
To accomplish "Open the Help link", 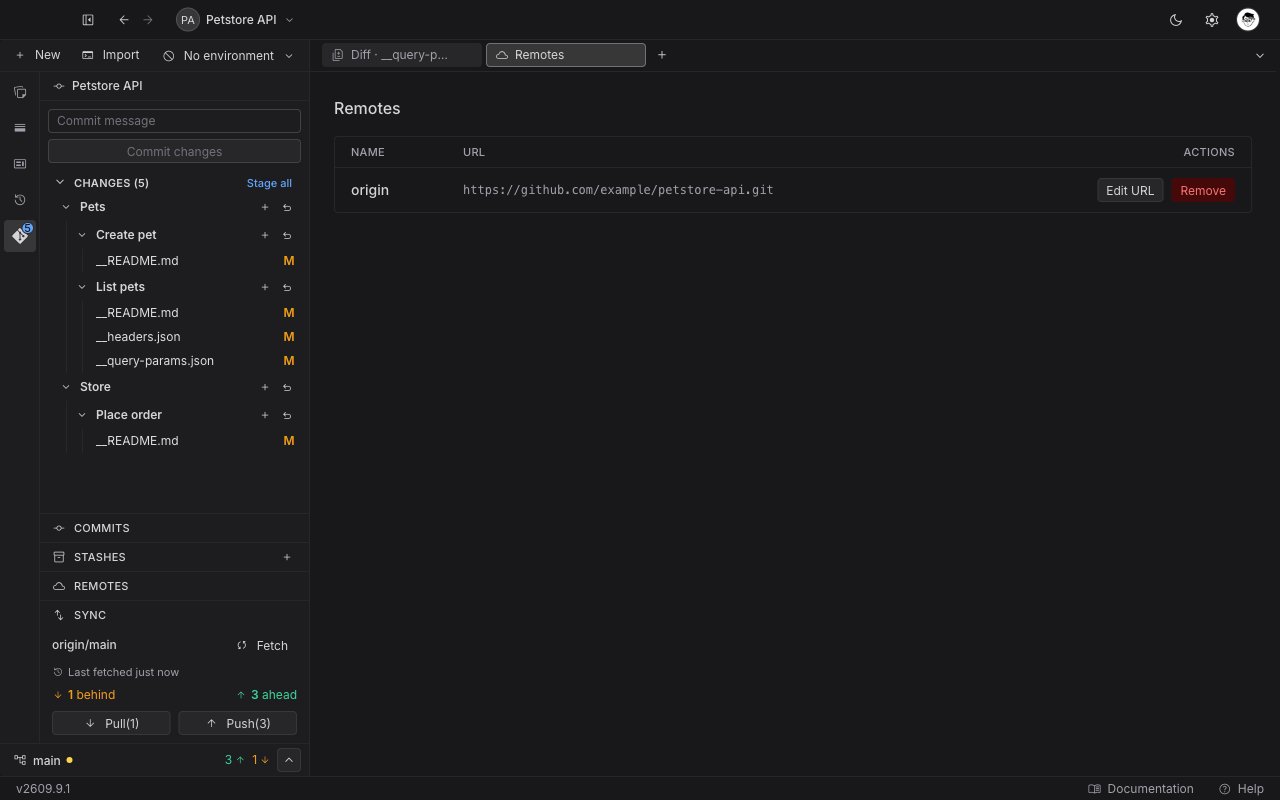I will coord(1241,789).
